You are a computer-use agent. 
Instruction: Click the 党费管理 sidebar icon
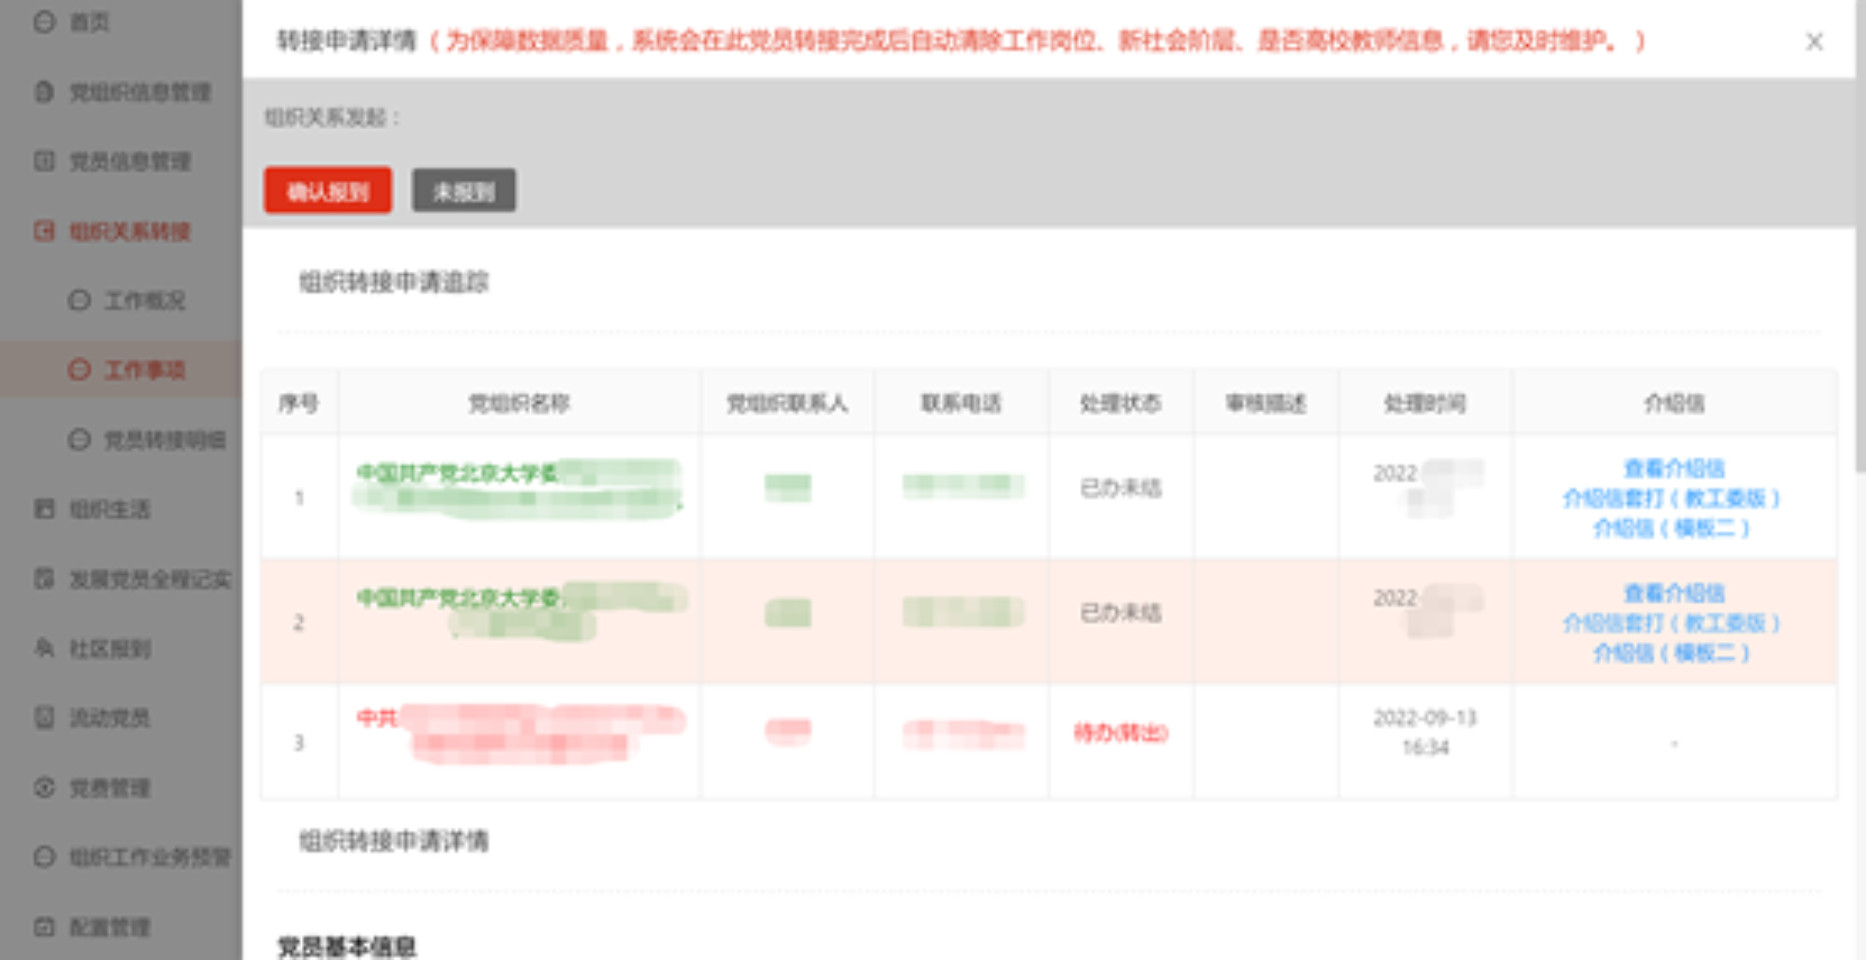pyautogui.click(x=44, y=787)
